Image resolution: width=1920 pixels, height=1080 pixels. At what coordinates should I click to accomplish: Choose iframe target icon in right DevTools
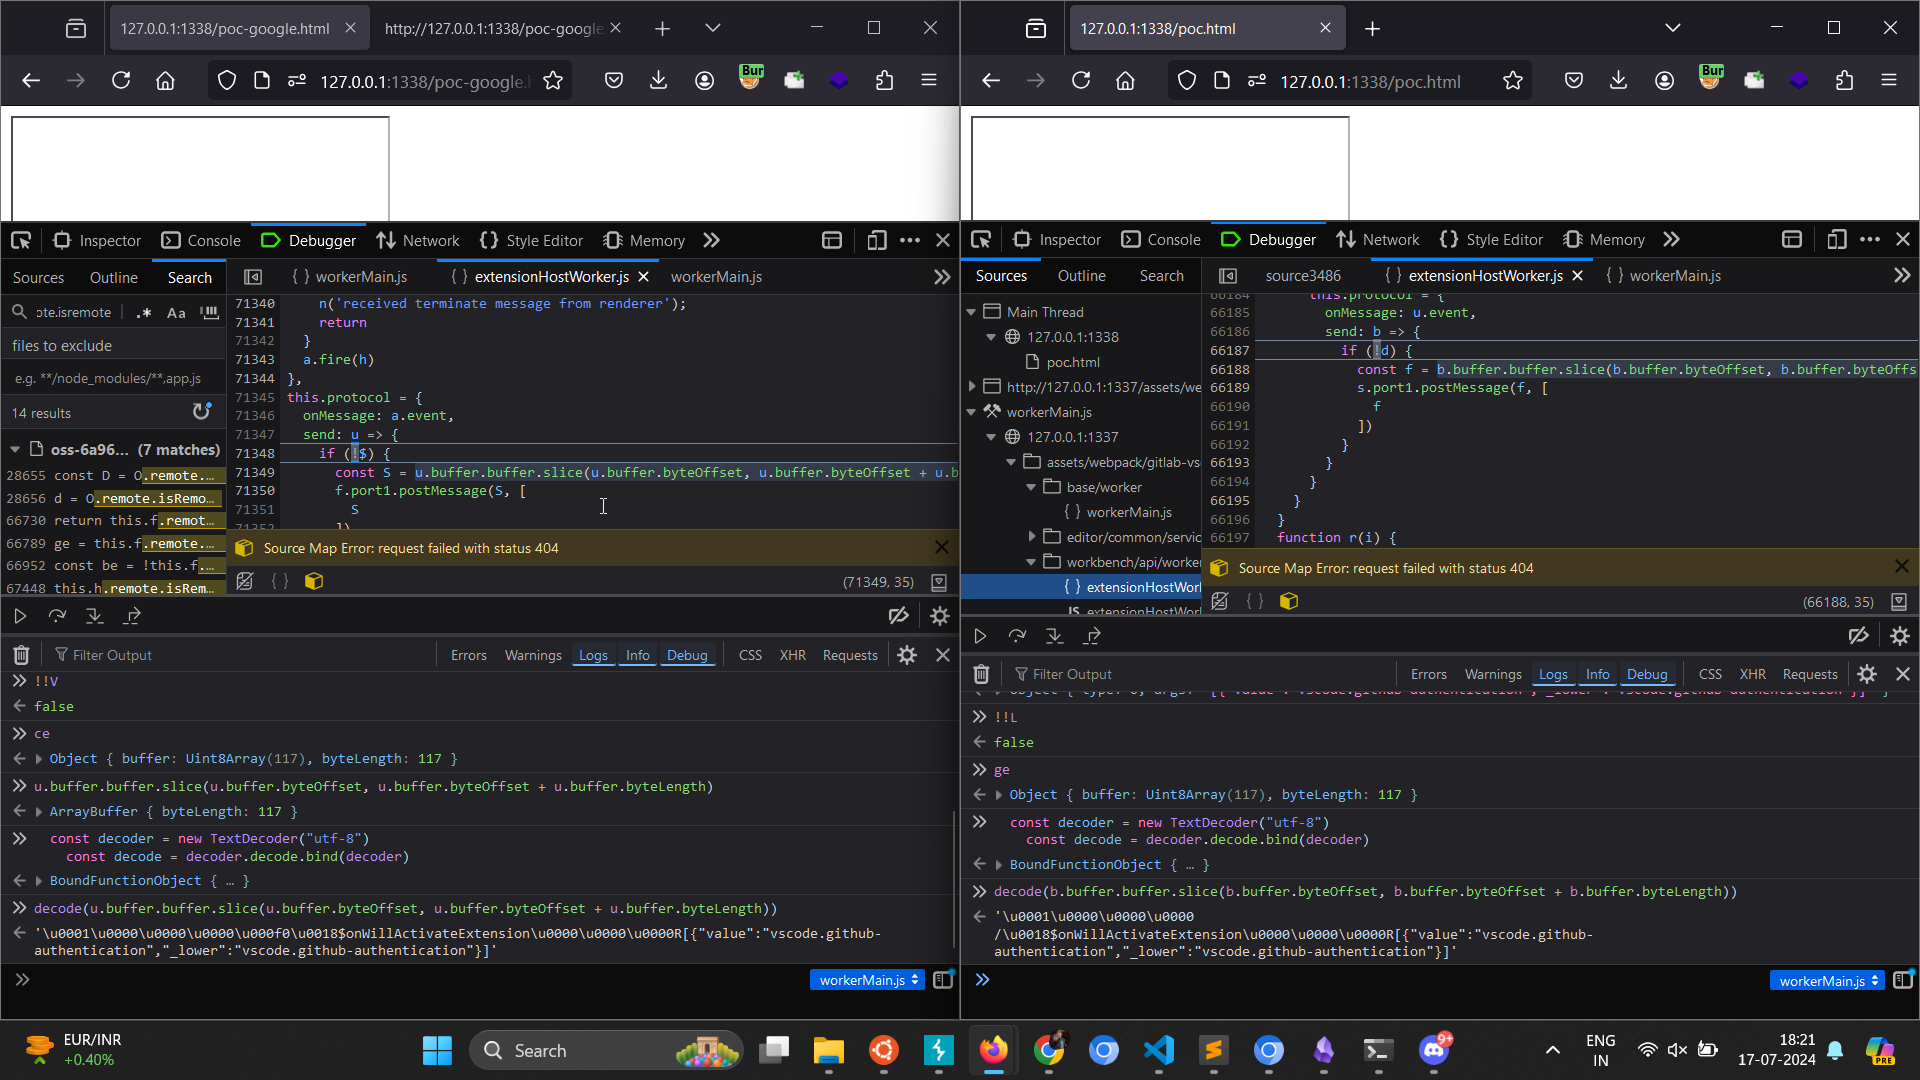pos(1792,240)
